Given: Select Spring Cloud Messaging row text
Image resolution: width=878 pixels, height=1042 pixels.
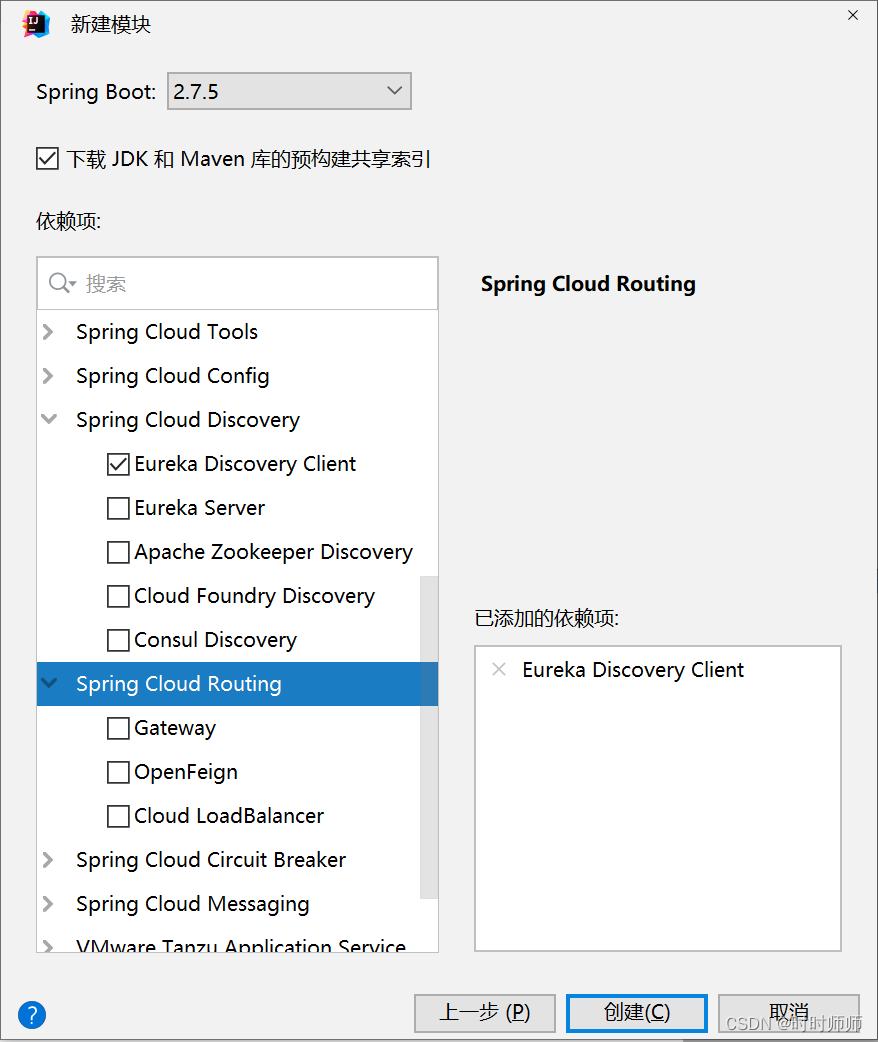Looking at the screenshot, I should click(193, 904).
